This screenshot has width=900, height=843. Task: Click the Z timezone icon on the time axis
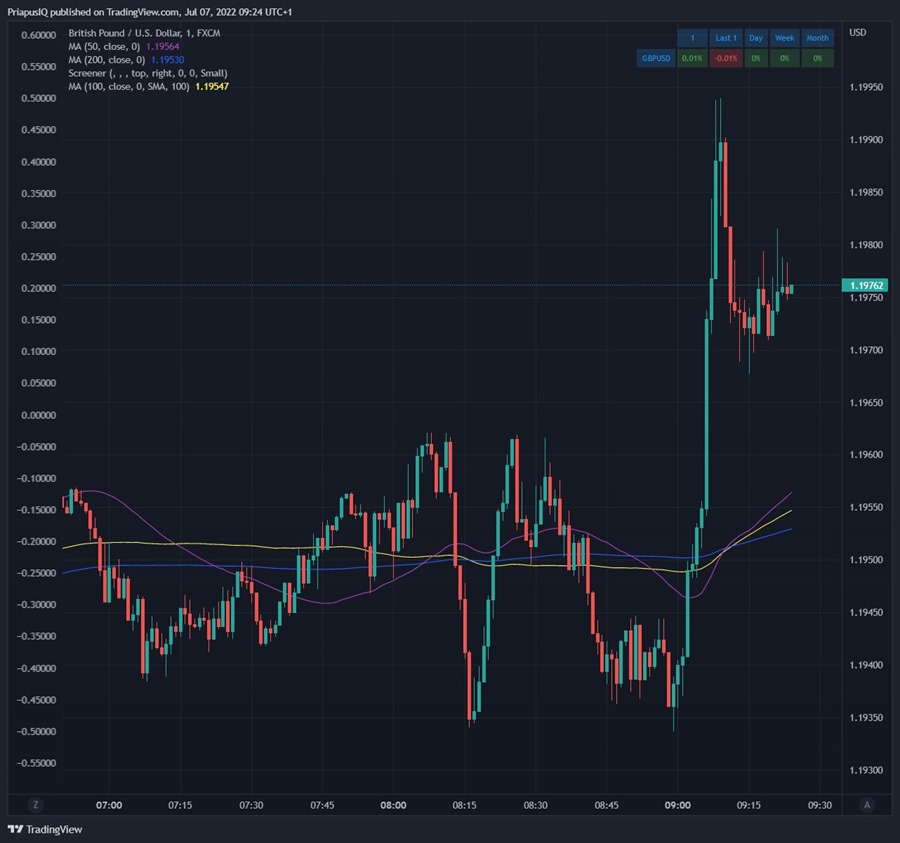pyautogui.click(x=36, y=804)
